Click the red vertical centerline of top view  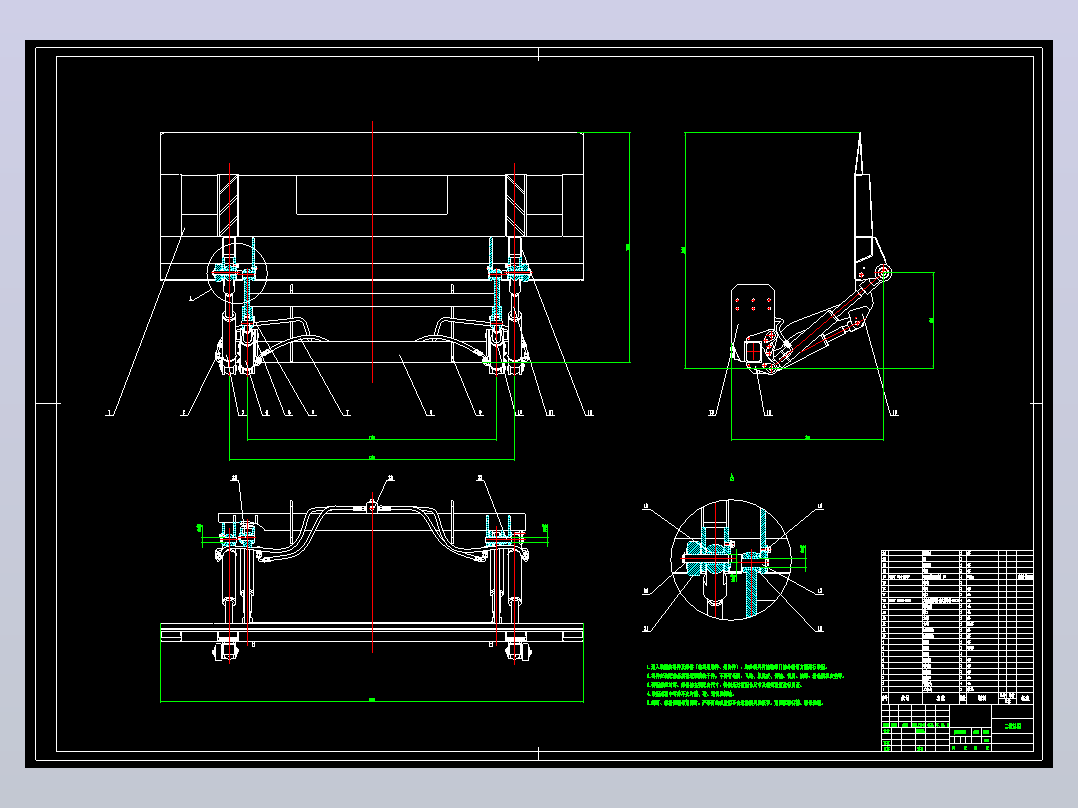(373, 252)
